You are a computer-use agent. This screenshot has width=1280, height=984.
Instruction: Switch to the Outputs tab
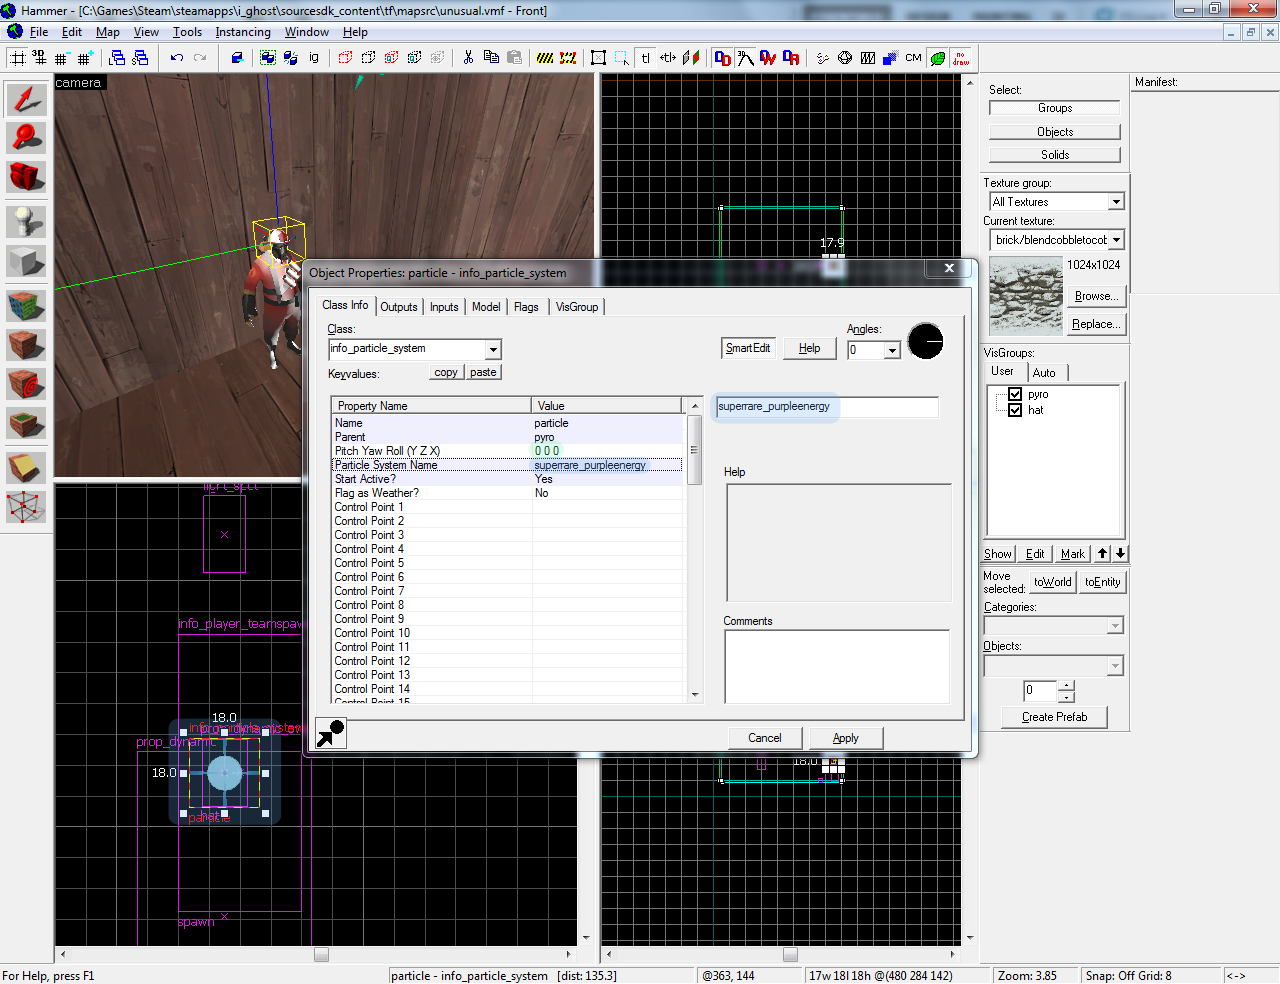tap(398, 307)
